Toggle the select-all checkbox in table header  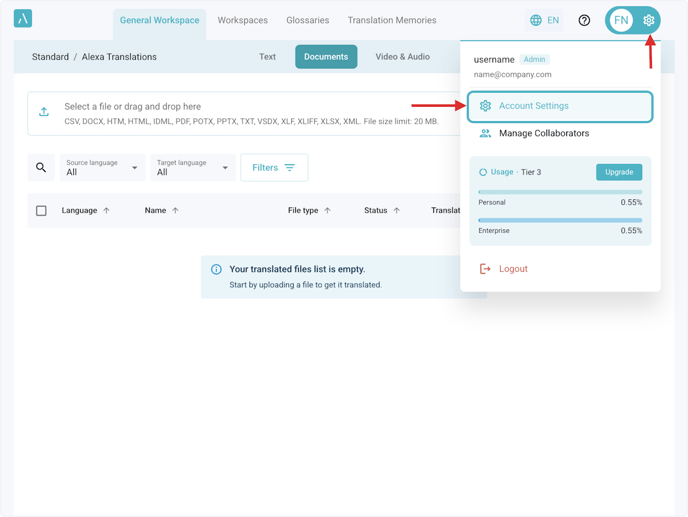tap(41, 211)
